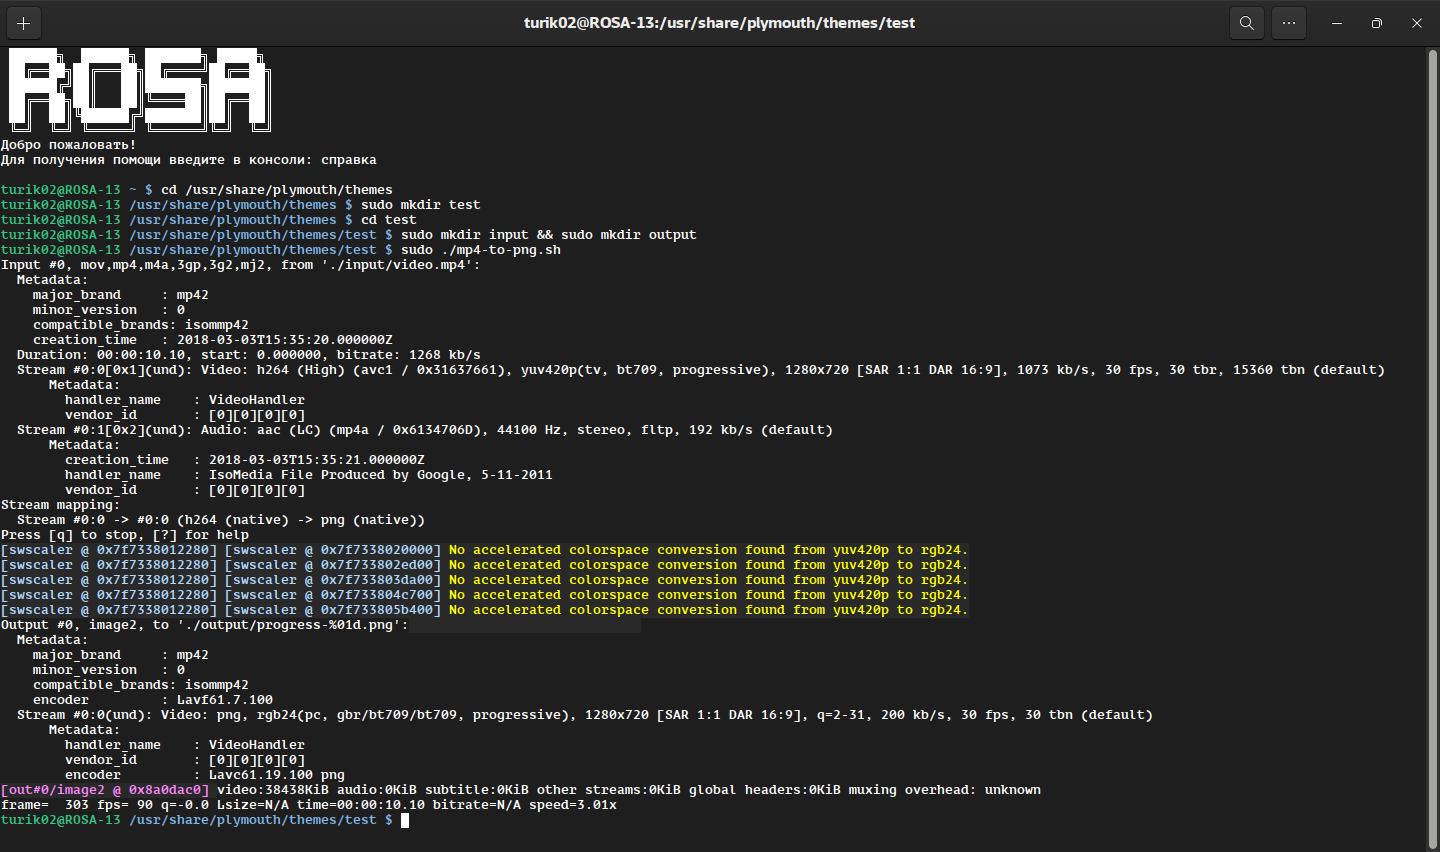
Task: Click the 'frame= 303 fps= 90' status line
Action: pyautogui.click(x=309, y=805)
